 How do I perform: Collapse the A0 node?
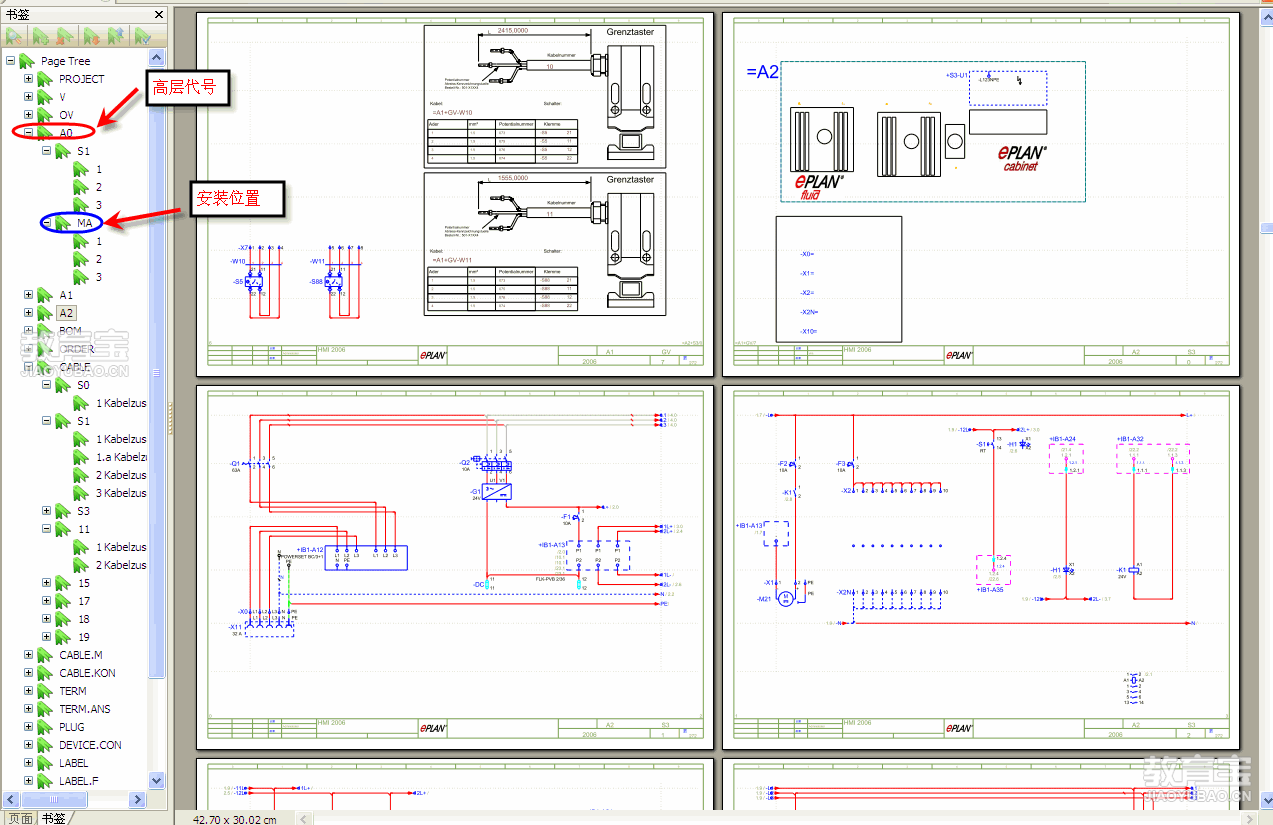pyautogui.click(x=28, y=133)
